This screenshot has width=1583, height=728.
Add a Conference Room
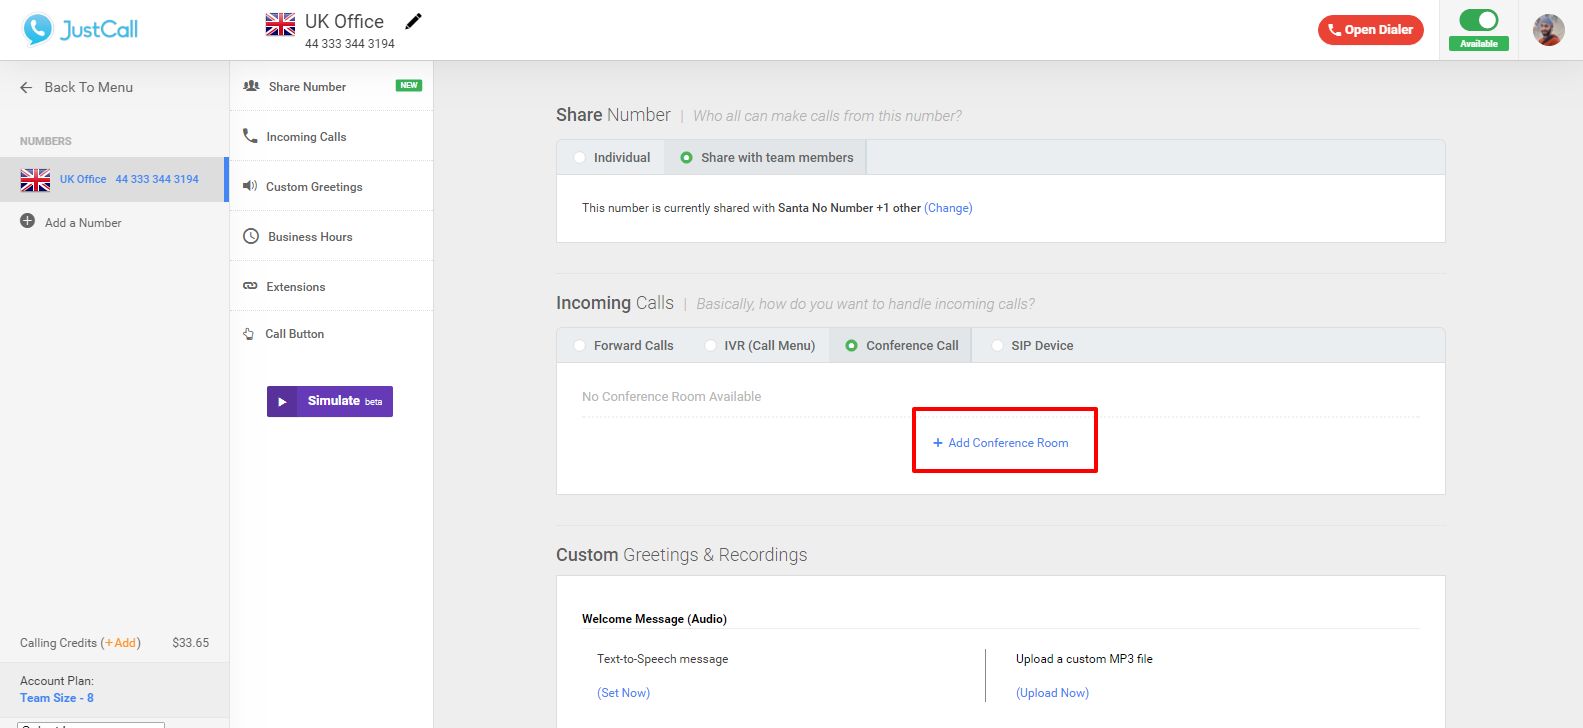[x=1001, y=443]
